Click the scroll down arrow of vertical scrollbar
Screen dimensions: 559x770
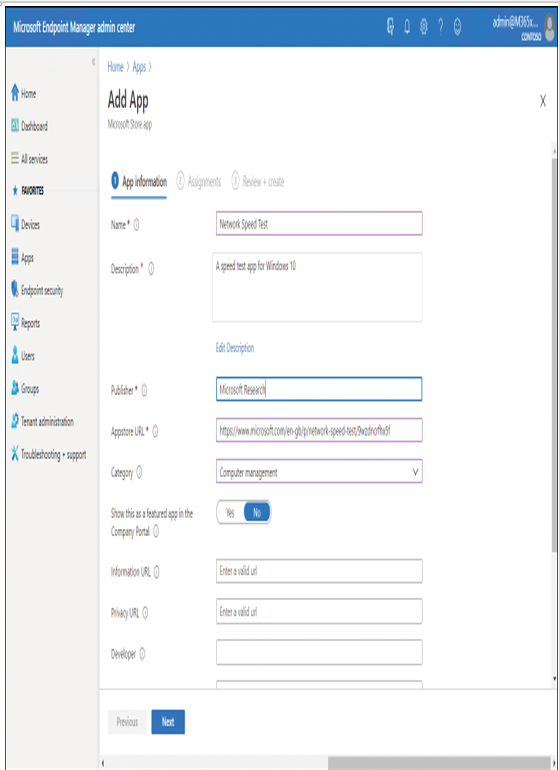pyautogui.click(x=555, y=679)
